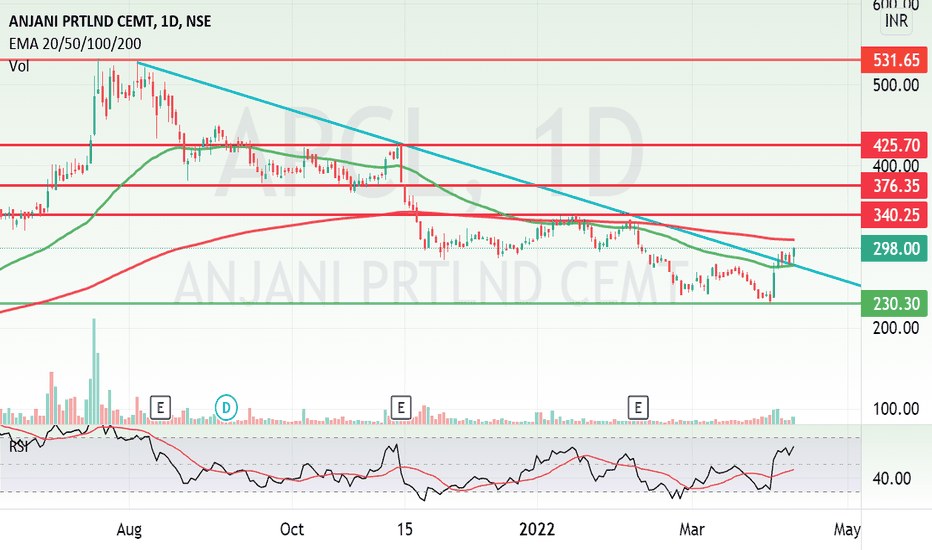Click the Mar date on time axis

pos(692,529)
